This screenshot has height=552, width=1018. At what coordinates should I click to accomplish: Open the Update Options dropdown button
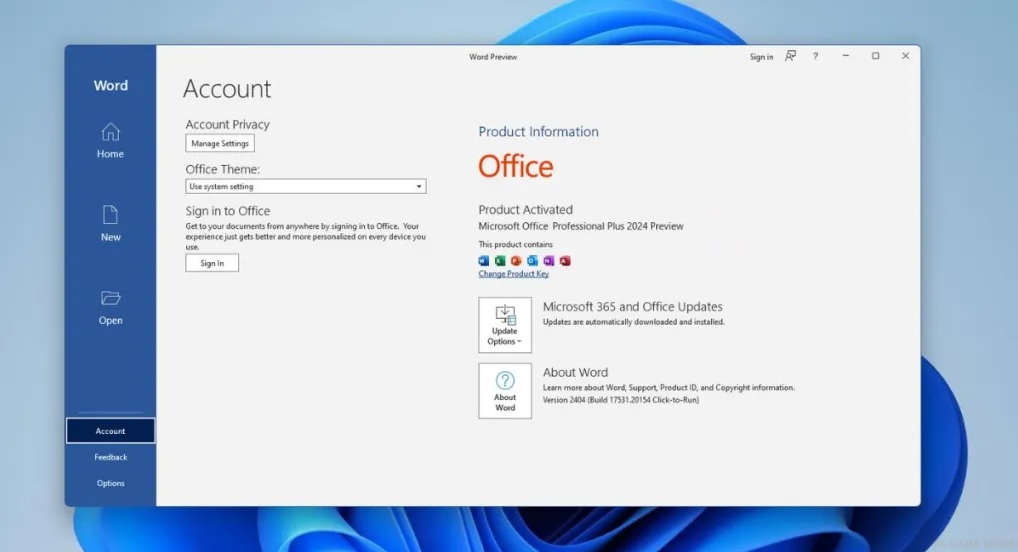click(x=505, y=325)
